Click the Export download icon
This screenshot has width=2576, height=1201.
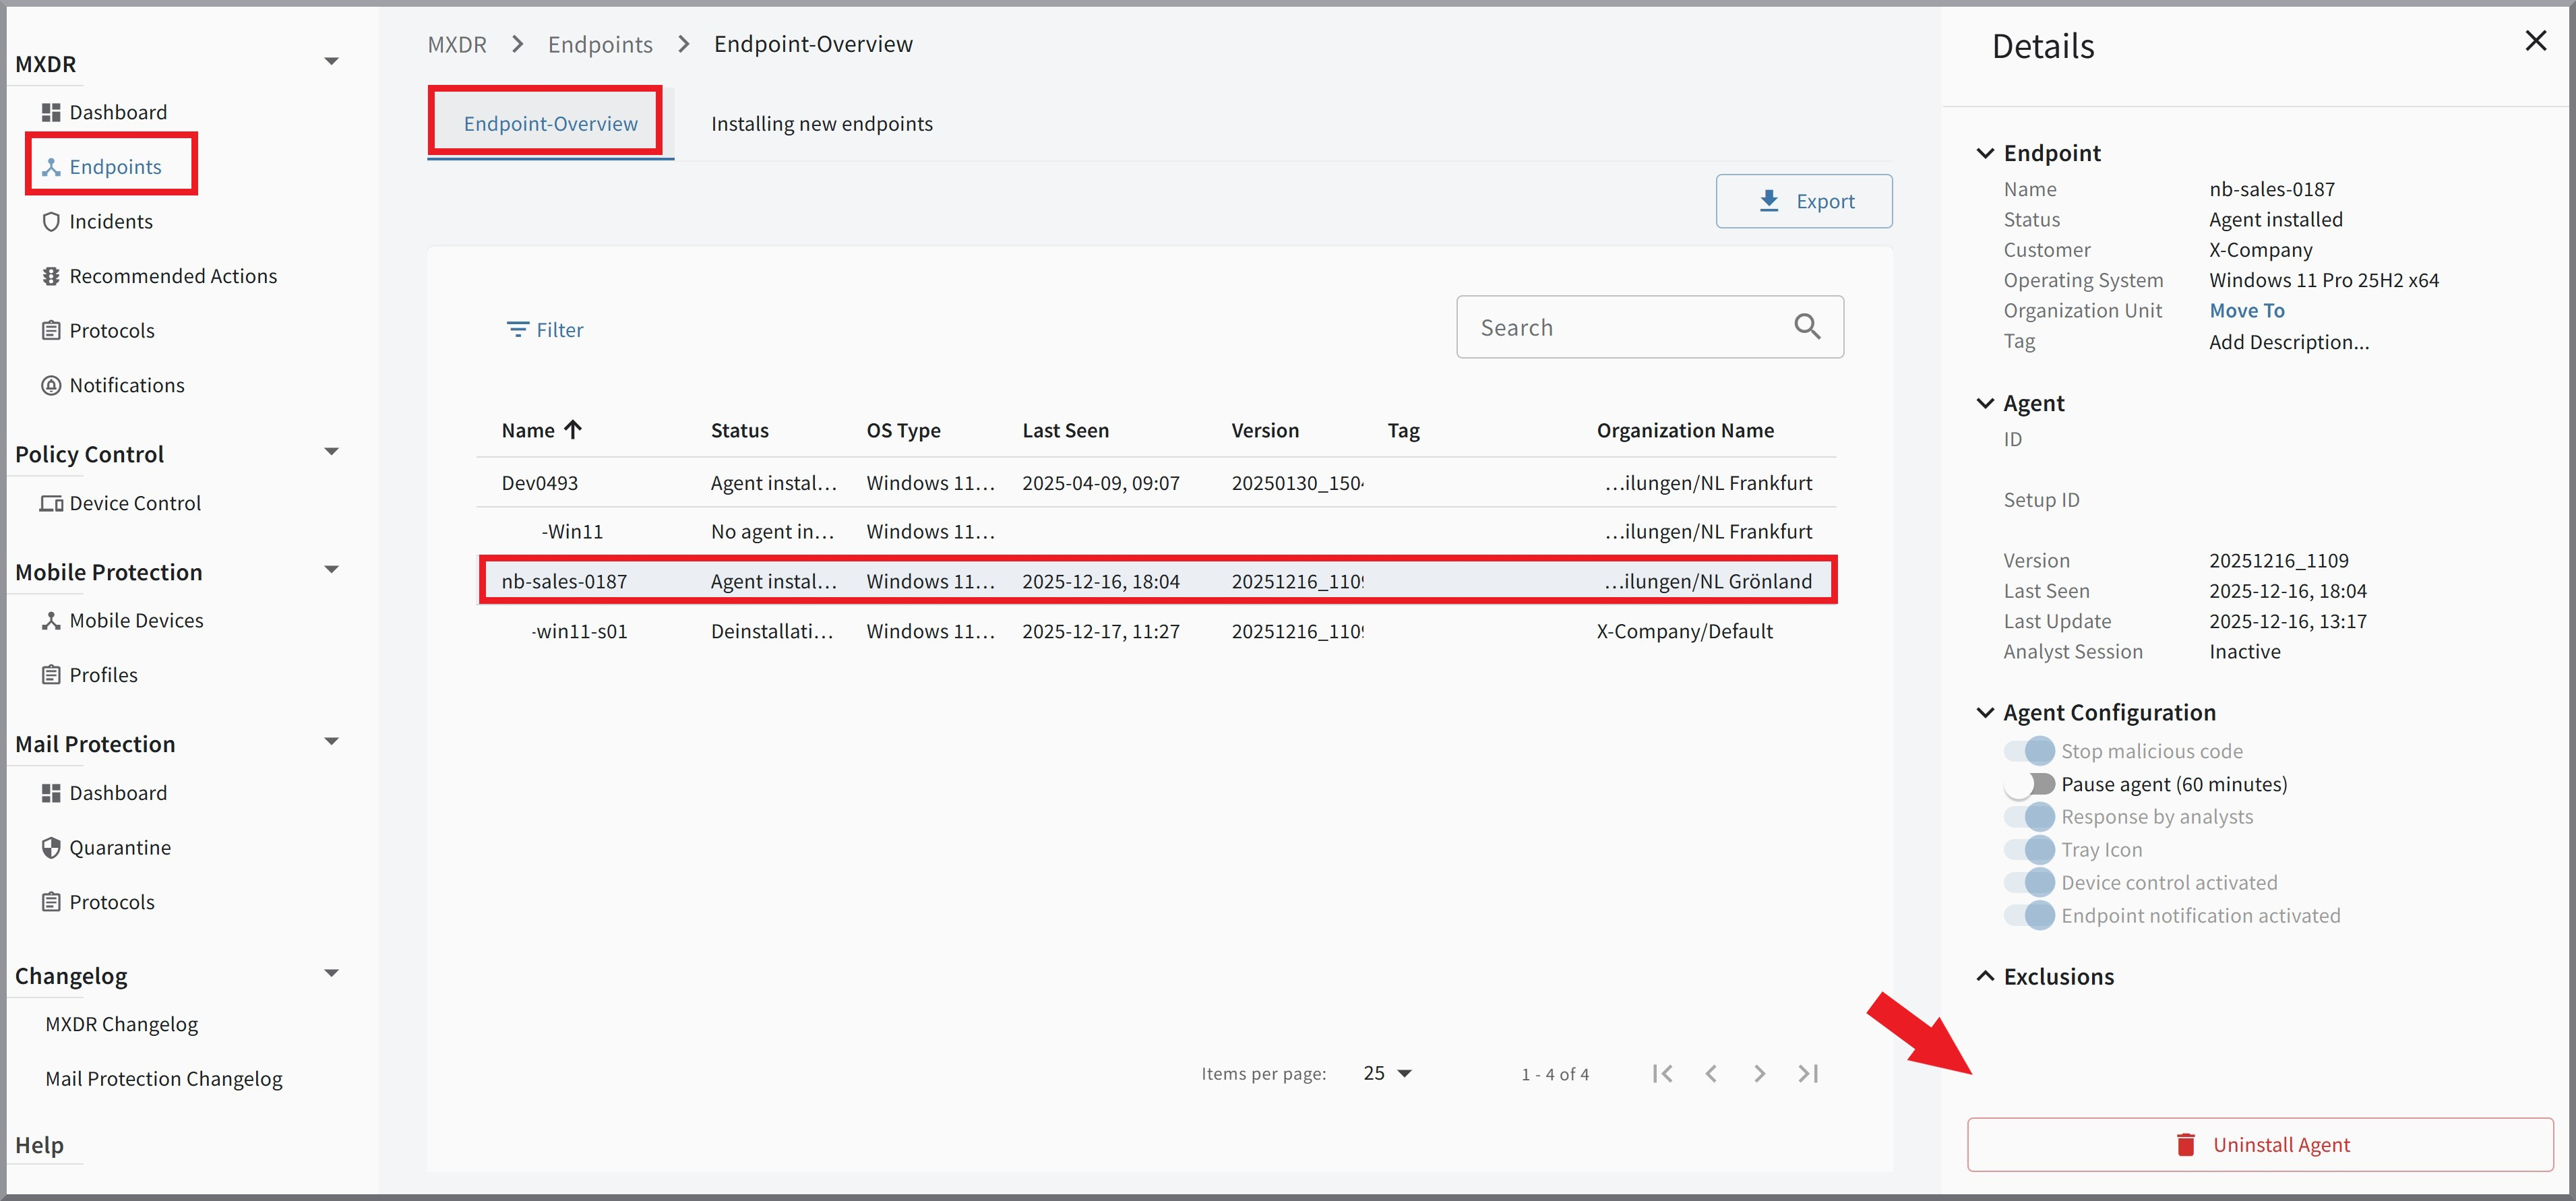pos(1770,200)
